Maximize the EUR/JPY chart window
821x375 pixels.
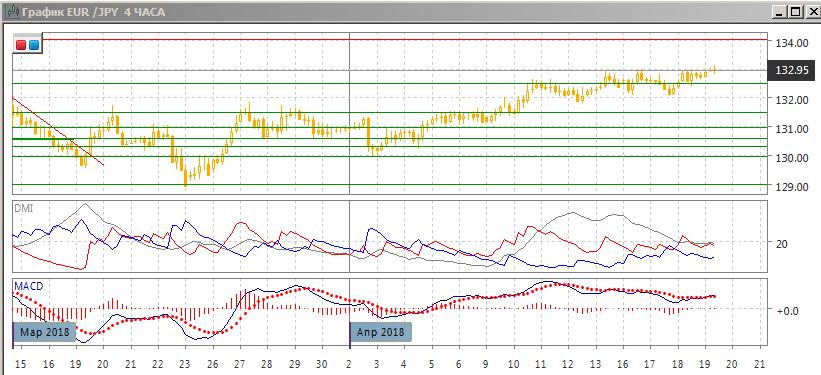(x=795, y=12)
